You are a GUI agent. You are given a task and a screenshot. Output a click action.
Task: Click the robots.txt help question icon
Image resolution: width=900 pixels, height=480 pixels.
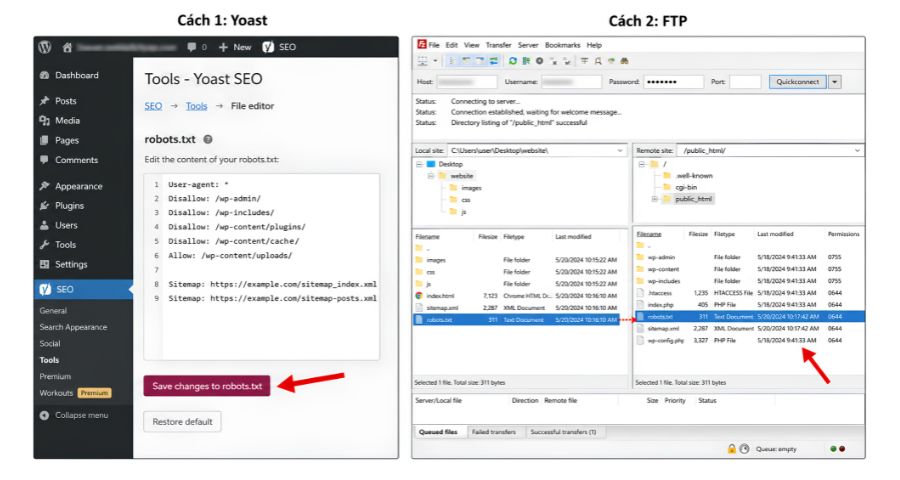(208, 140)
